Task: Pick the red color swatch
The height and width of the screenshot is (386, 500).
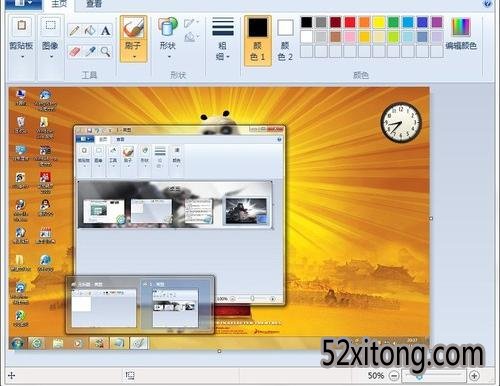Action: point(350,22)
